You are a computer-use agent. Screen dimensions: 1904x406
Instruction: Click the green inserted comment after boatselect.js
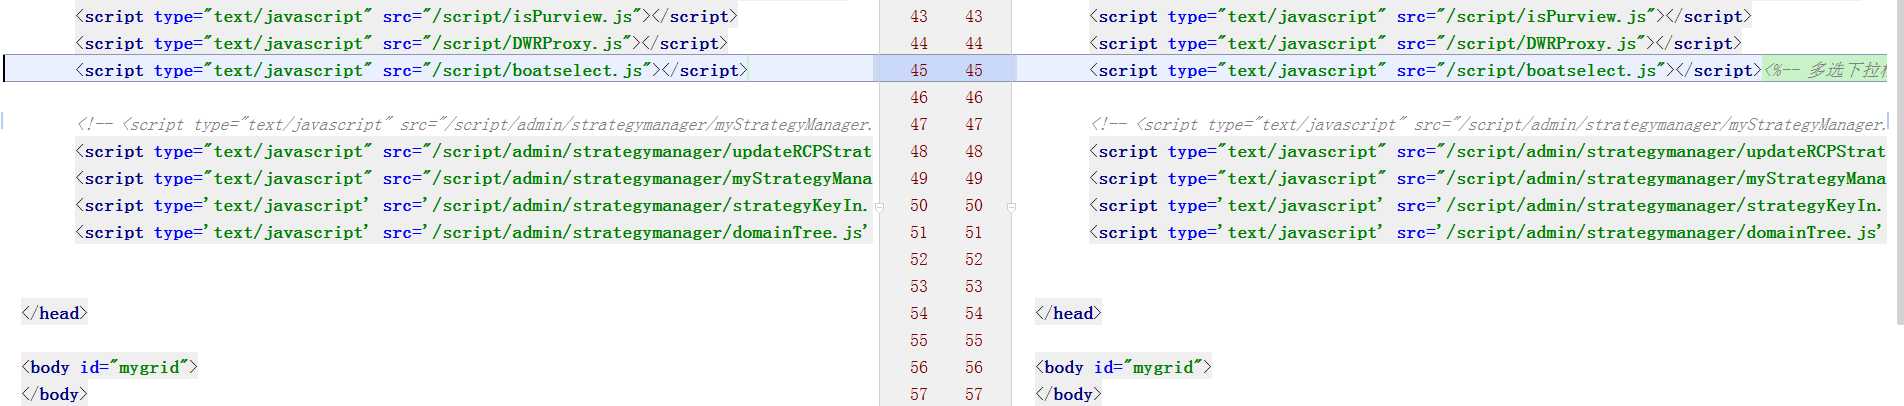(x=1825, y=70)
